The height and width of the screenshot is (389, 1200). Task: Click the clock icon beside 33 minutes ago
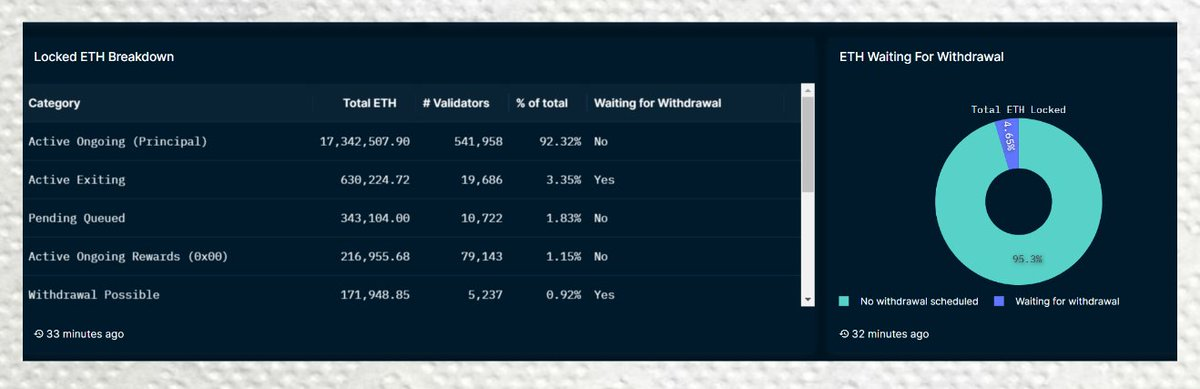coord(38,333)
